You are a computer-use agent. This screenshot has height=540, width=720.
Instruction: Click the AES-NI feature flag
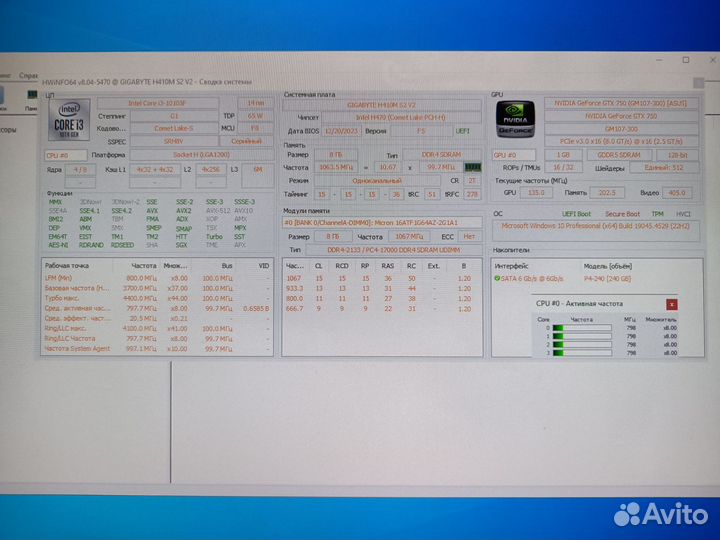[58, 245]
